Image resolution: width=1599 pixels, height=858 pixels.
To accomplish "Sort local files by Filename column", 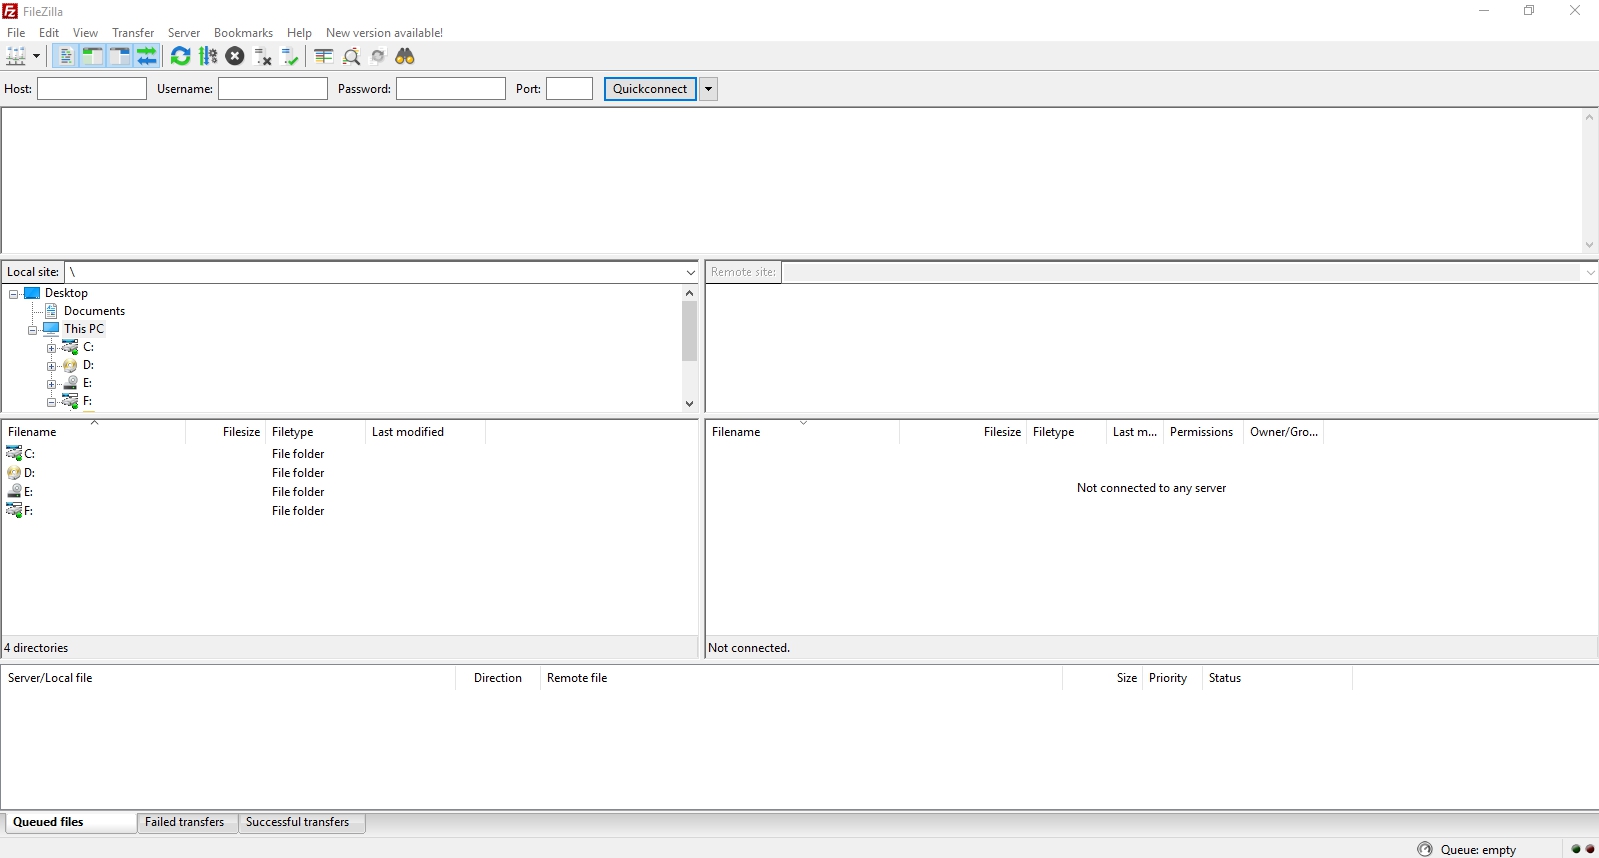I will tap(94, 432).
